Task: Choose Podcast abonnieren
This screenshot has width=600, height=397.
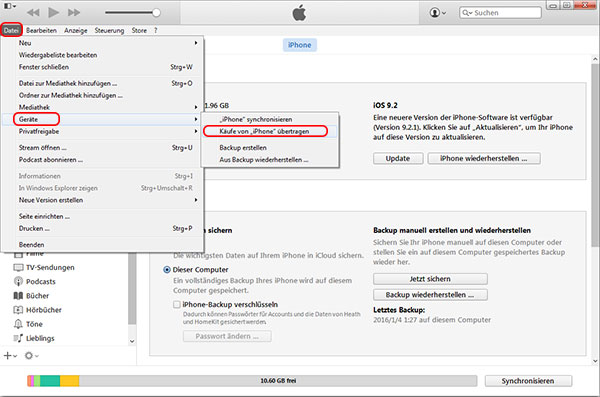Action: pos(102,160)
